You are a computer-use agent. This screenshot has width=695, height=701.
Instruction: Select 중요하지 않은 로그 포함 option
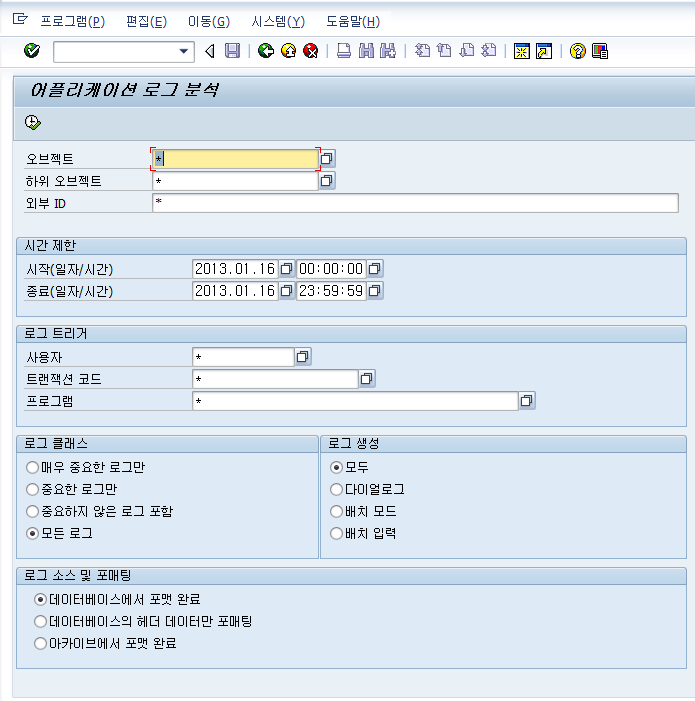(32, 511)
